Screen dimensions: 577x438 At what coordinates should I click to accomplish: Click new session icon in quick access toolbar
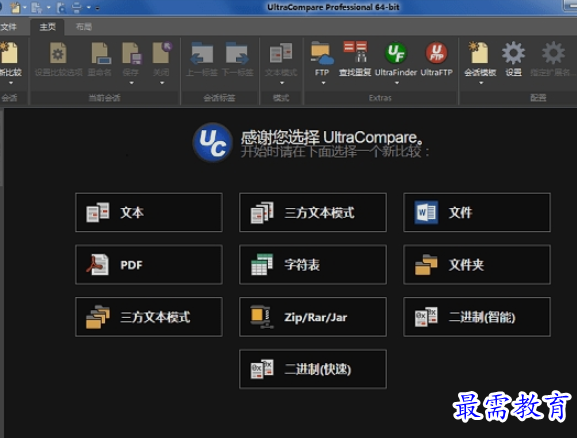(15, 7)
